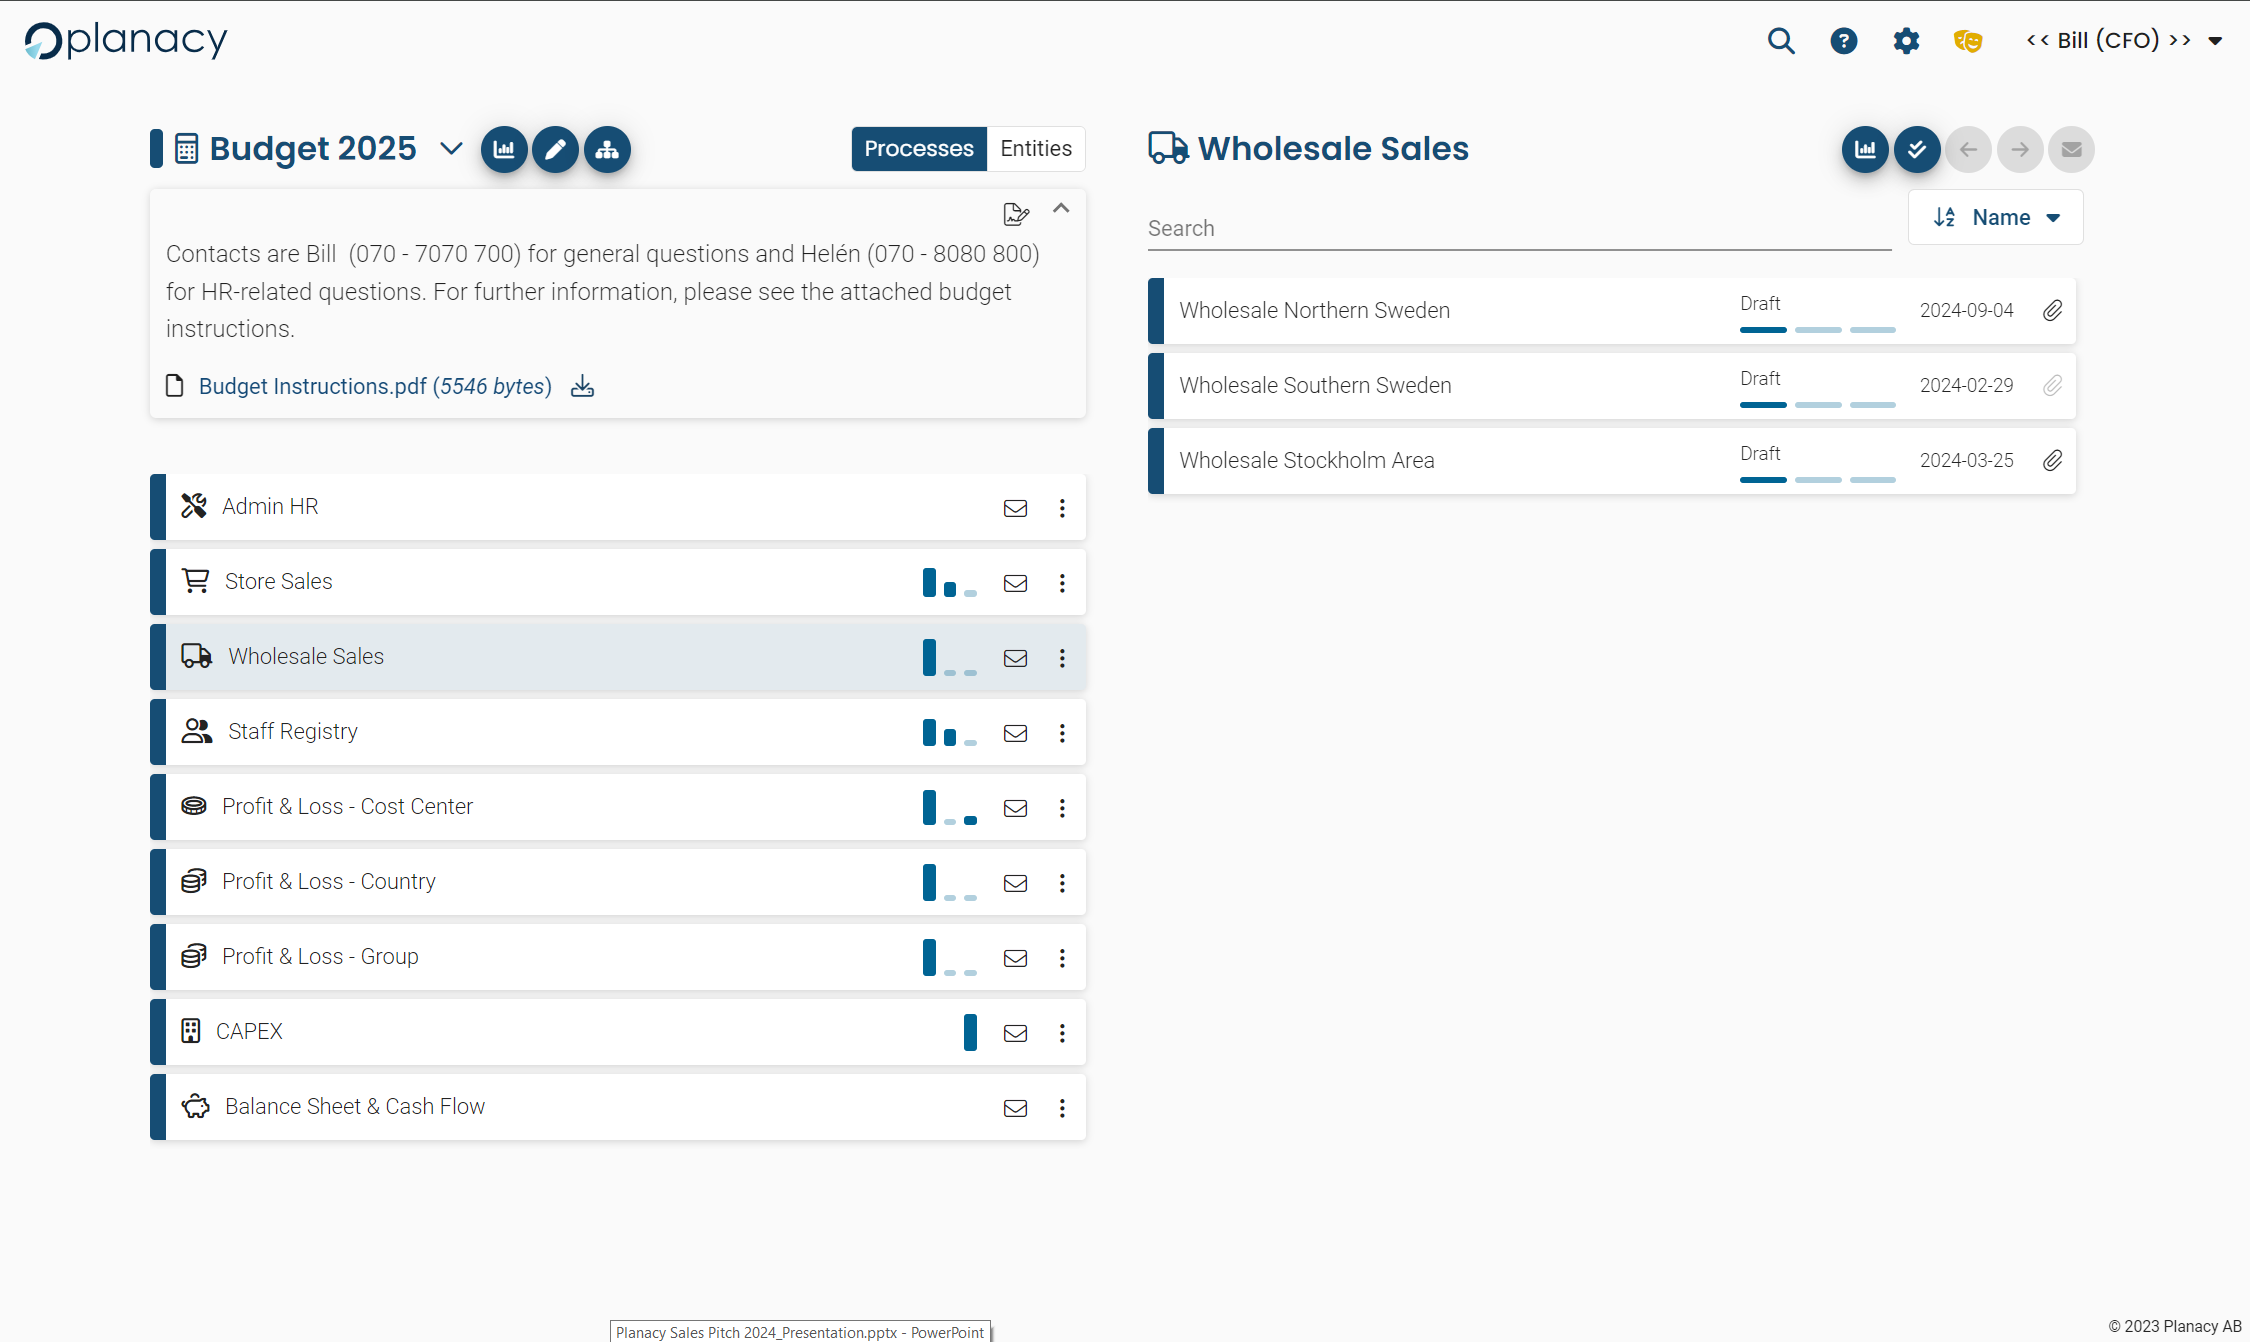The height and width of the screenshot is (1342, 2250).
Task: Open settings gear icon
Action: (1906, 41)
